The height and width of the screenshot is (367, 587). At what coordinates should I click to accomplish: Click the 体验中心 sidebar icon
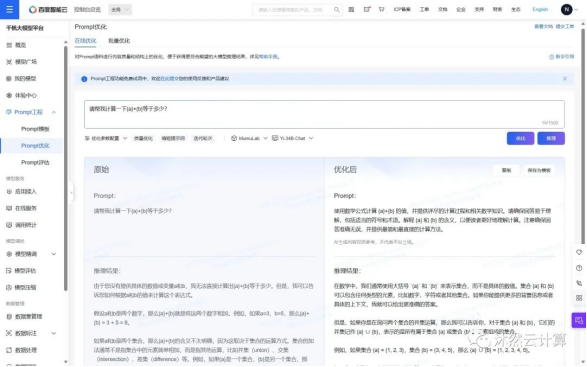(x=9, y=95)
